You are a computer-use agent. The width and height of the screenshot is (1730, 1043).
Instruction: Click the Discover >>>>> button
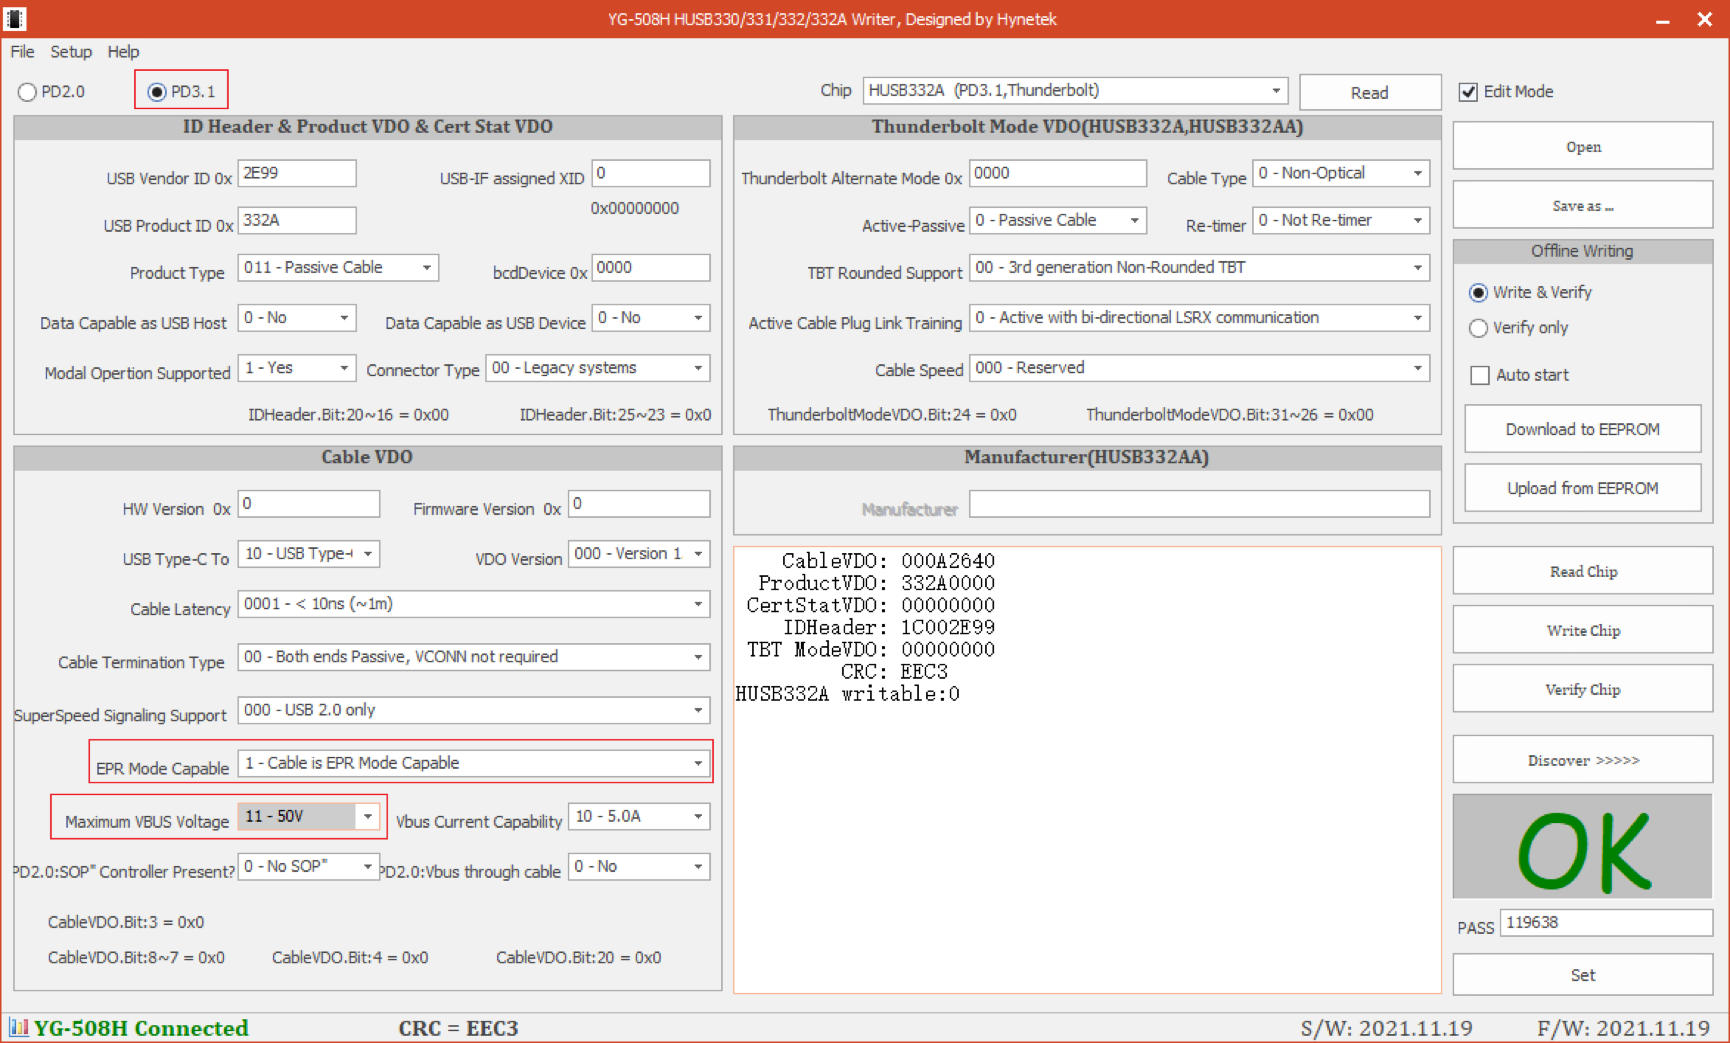pyautogui.click(x=1583, y=760)
